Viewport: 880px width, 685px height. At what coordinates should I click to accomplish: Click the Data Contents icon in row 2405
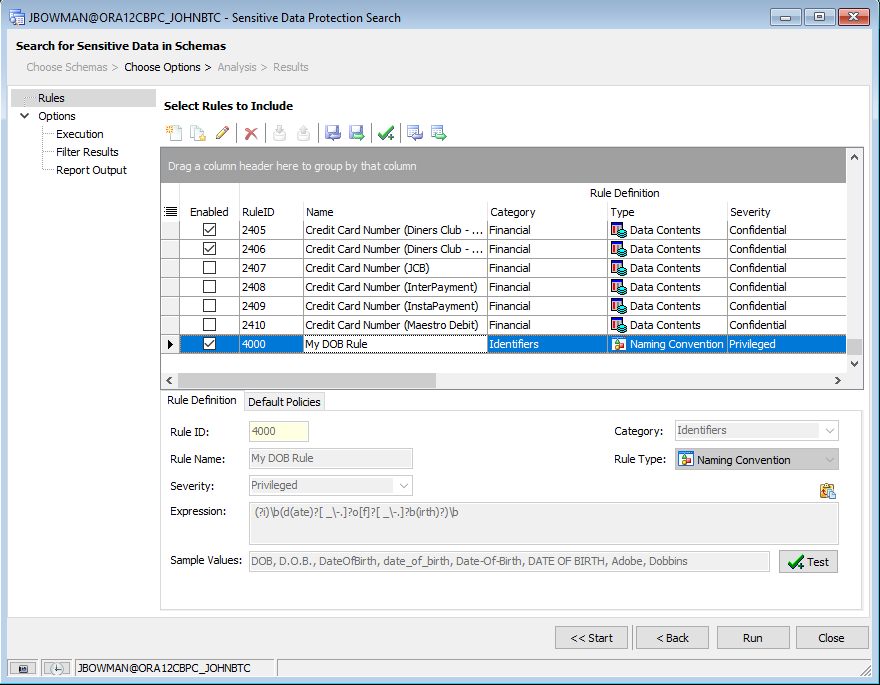tap(618, 230)
